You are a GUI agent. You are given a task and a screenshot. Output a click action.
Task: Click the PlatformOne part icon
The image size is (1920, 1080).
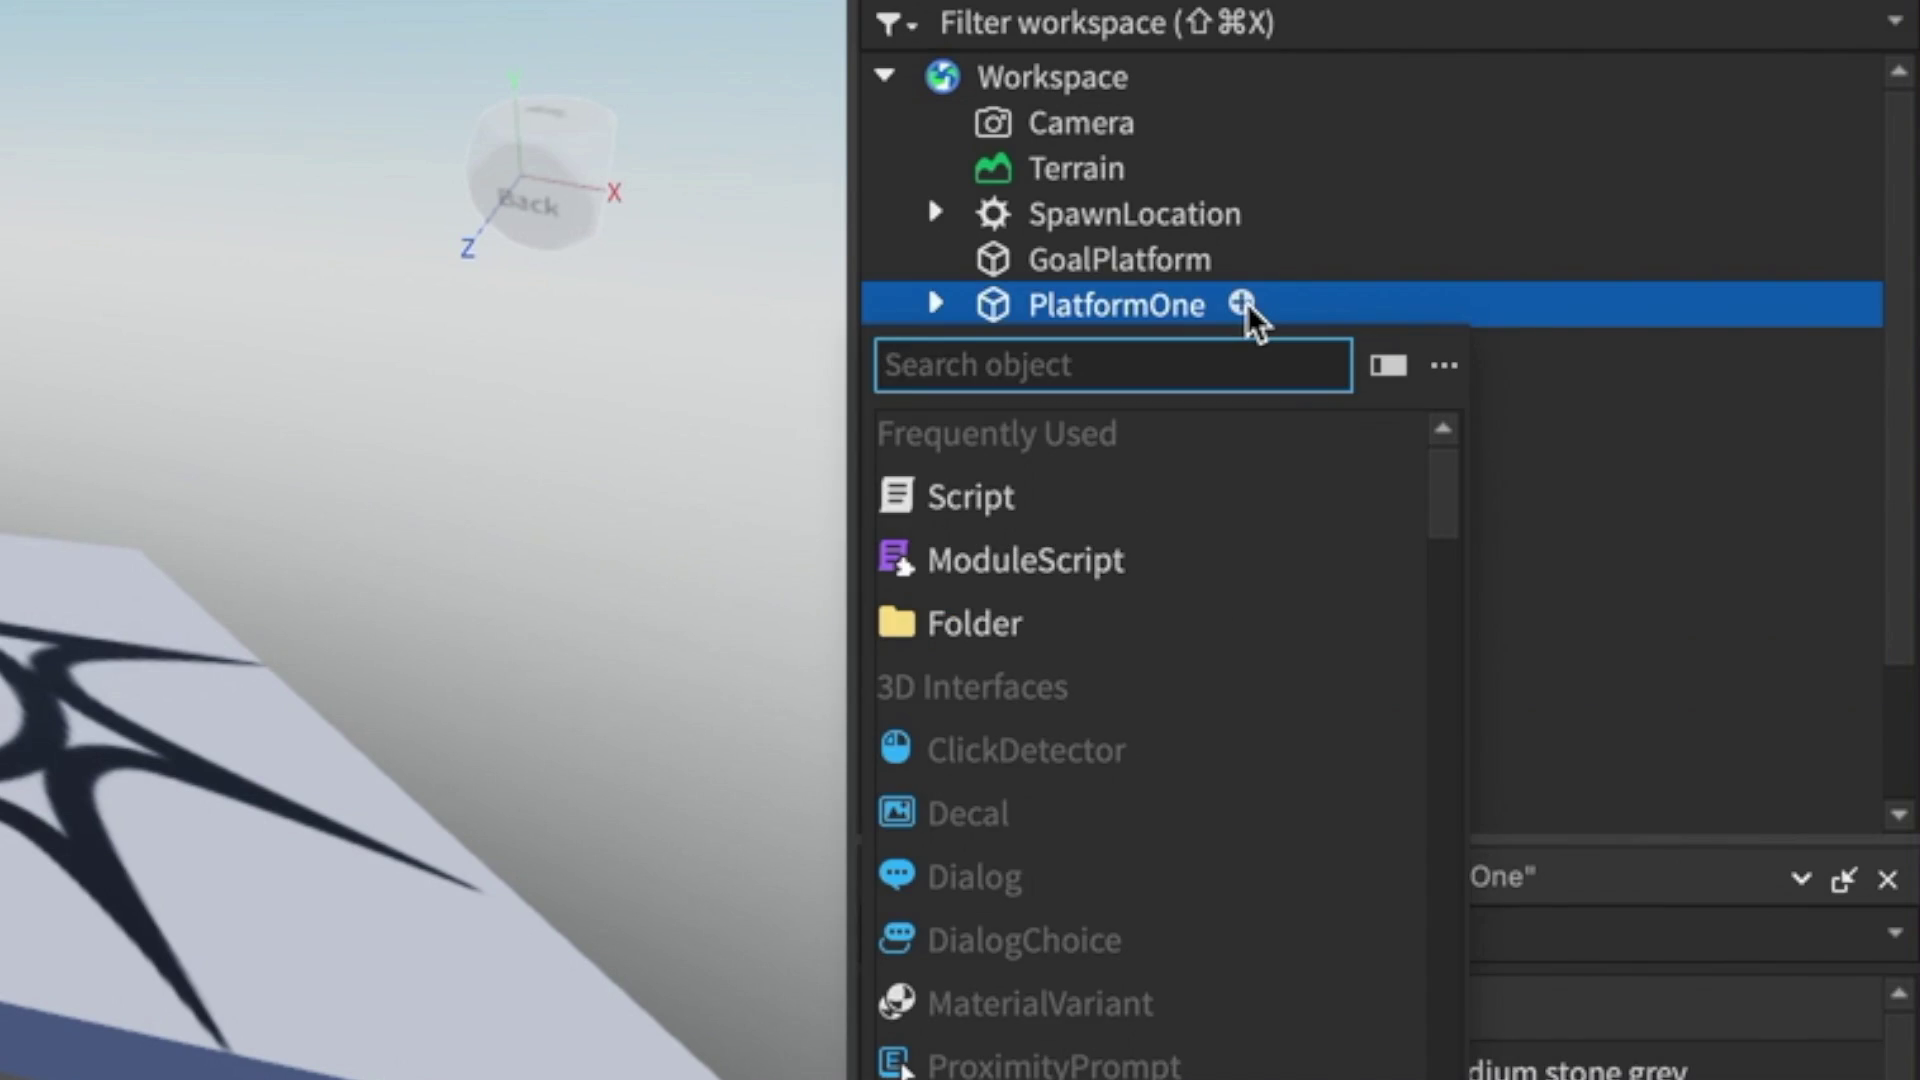click(993, 305)
